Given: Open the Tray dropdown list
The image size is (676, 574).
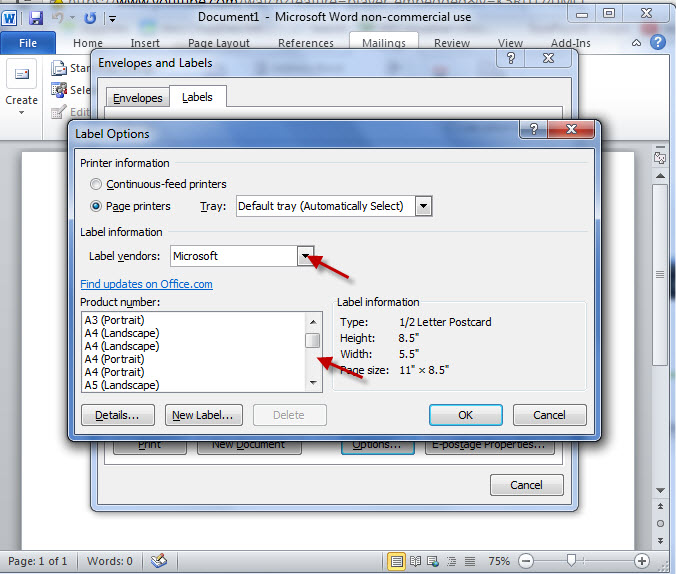Looking at the screenshot, I should [423, 206].
